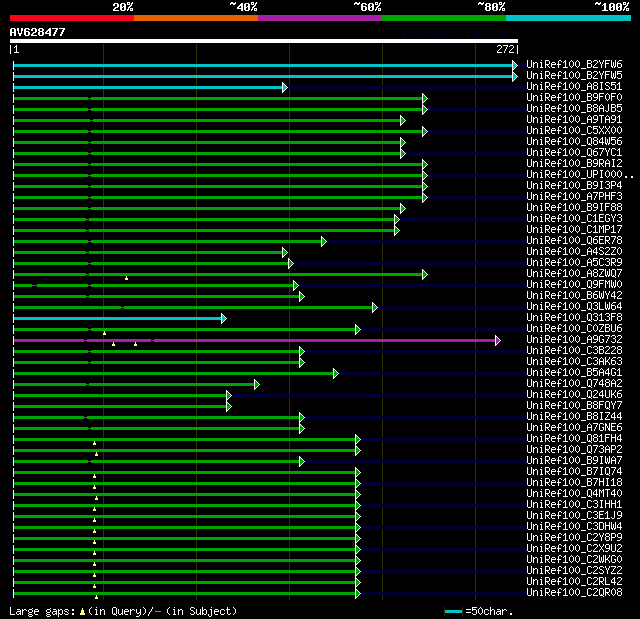Click the yellow gap marker below the UniRef100_C0ZBU6 bar

104,333
